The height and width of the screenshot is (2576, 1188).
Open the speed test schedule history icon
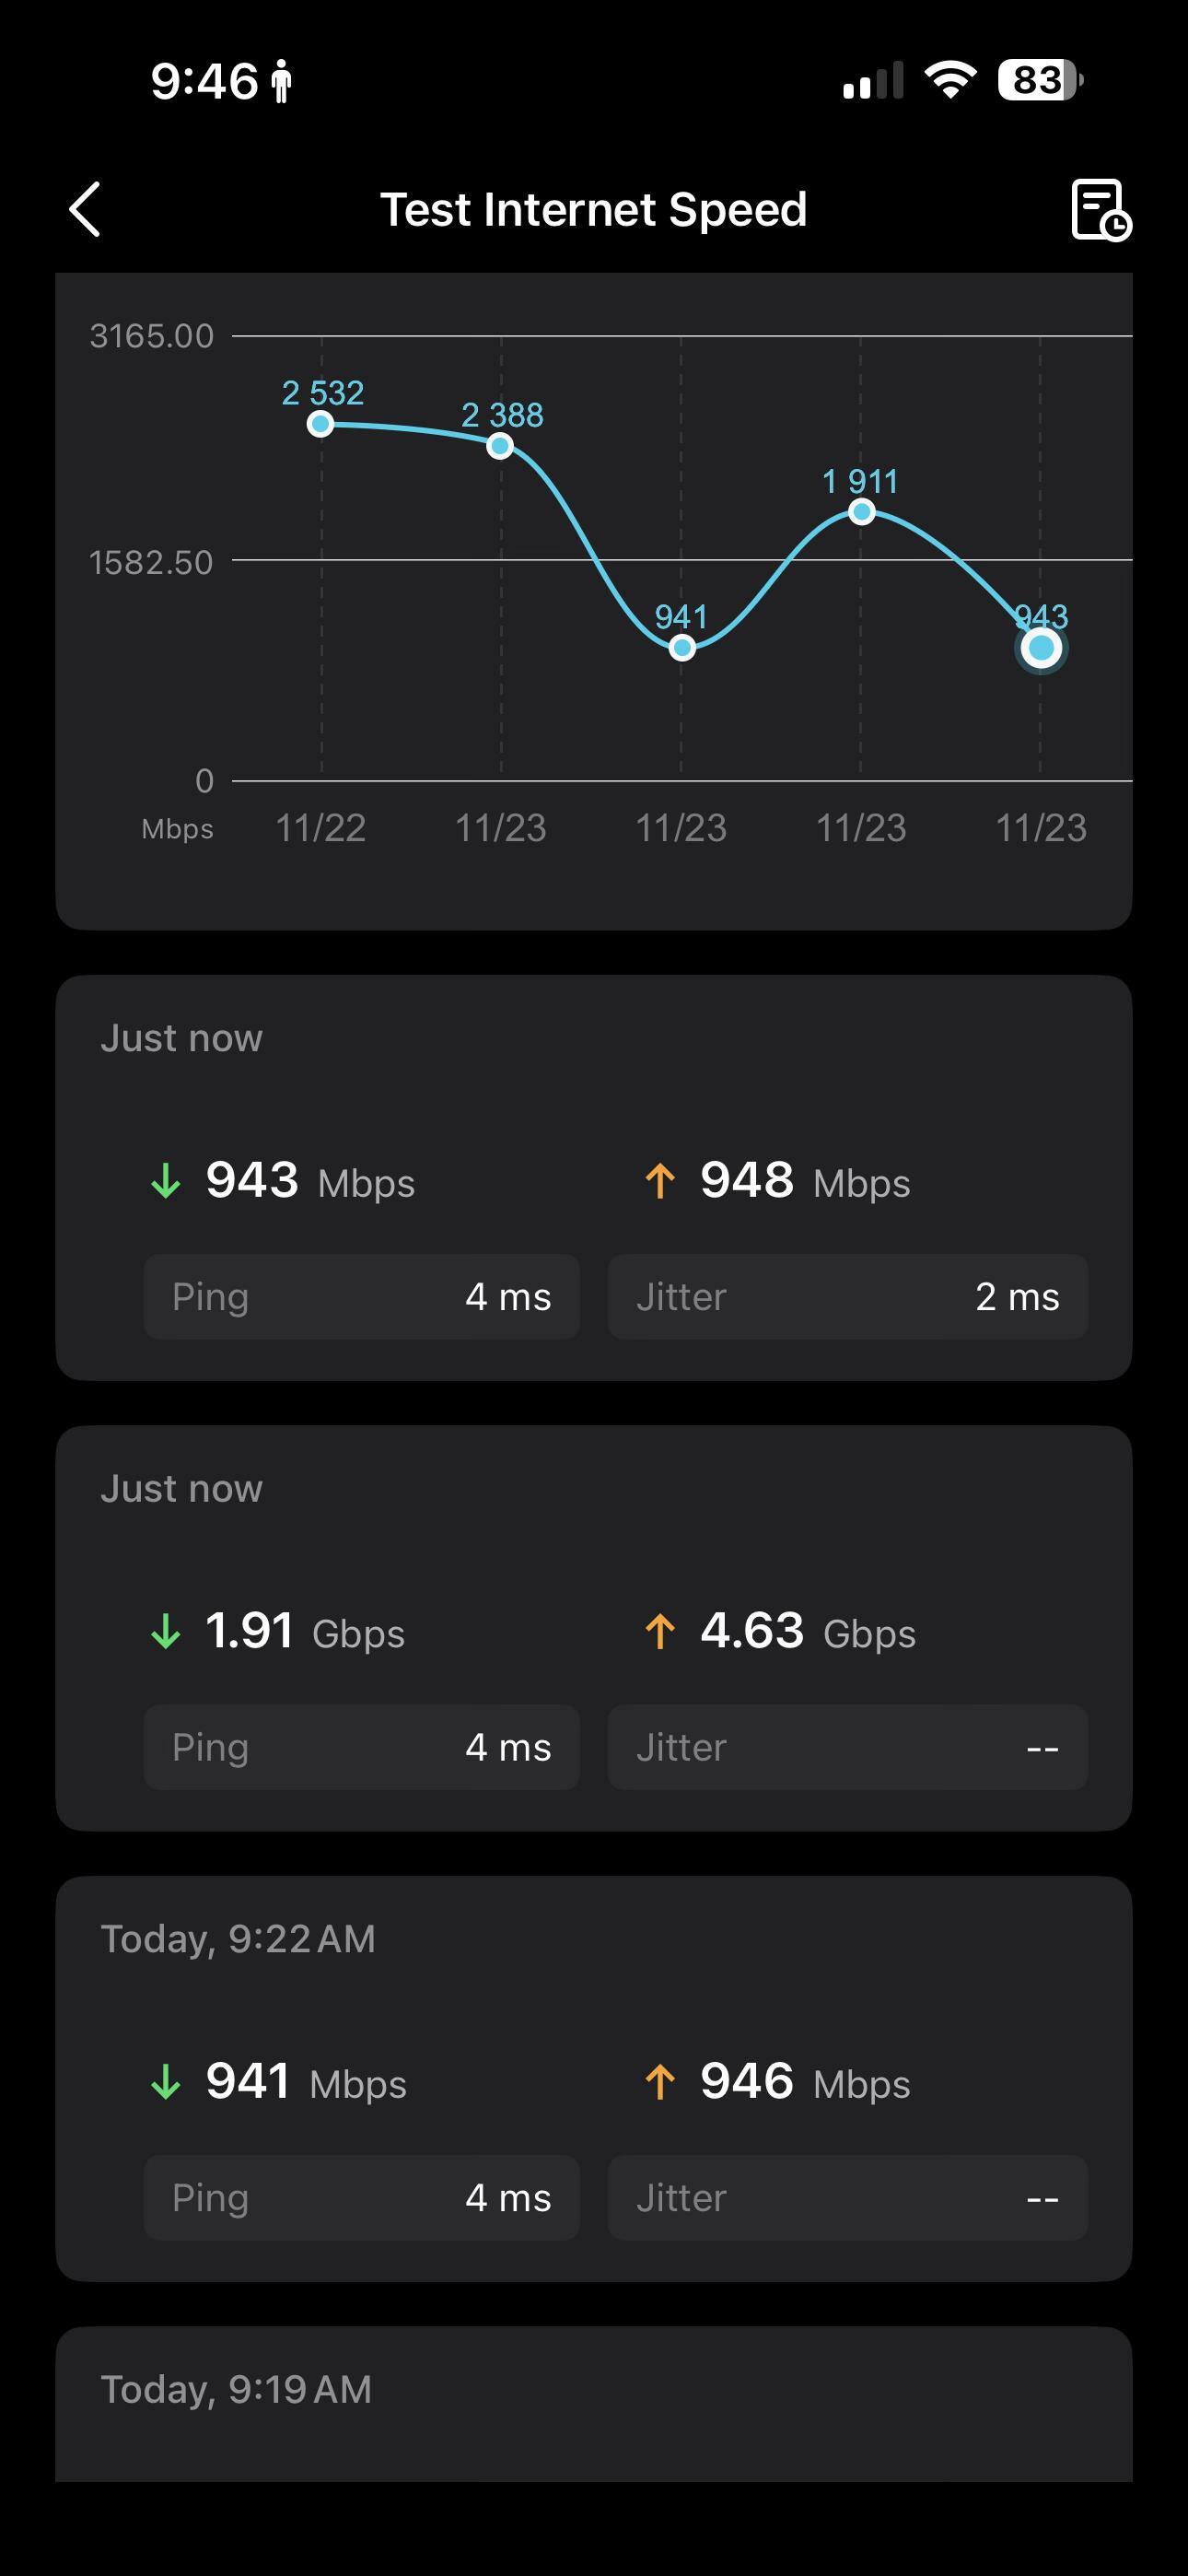tap(1100, 210)
